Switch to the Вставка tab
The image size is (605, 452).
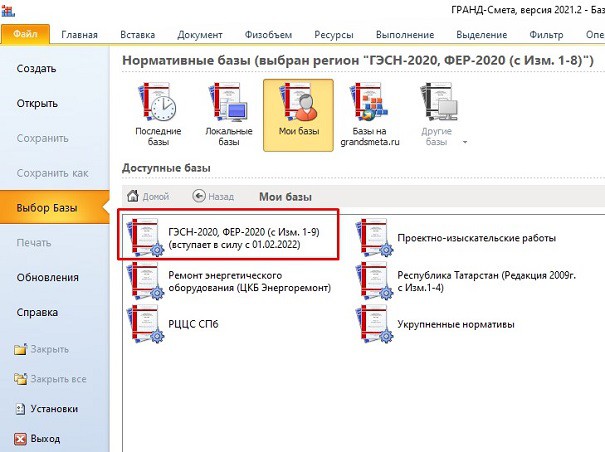coord(137,35)
